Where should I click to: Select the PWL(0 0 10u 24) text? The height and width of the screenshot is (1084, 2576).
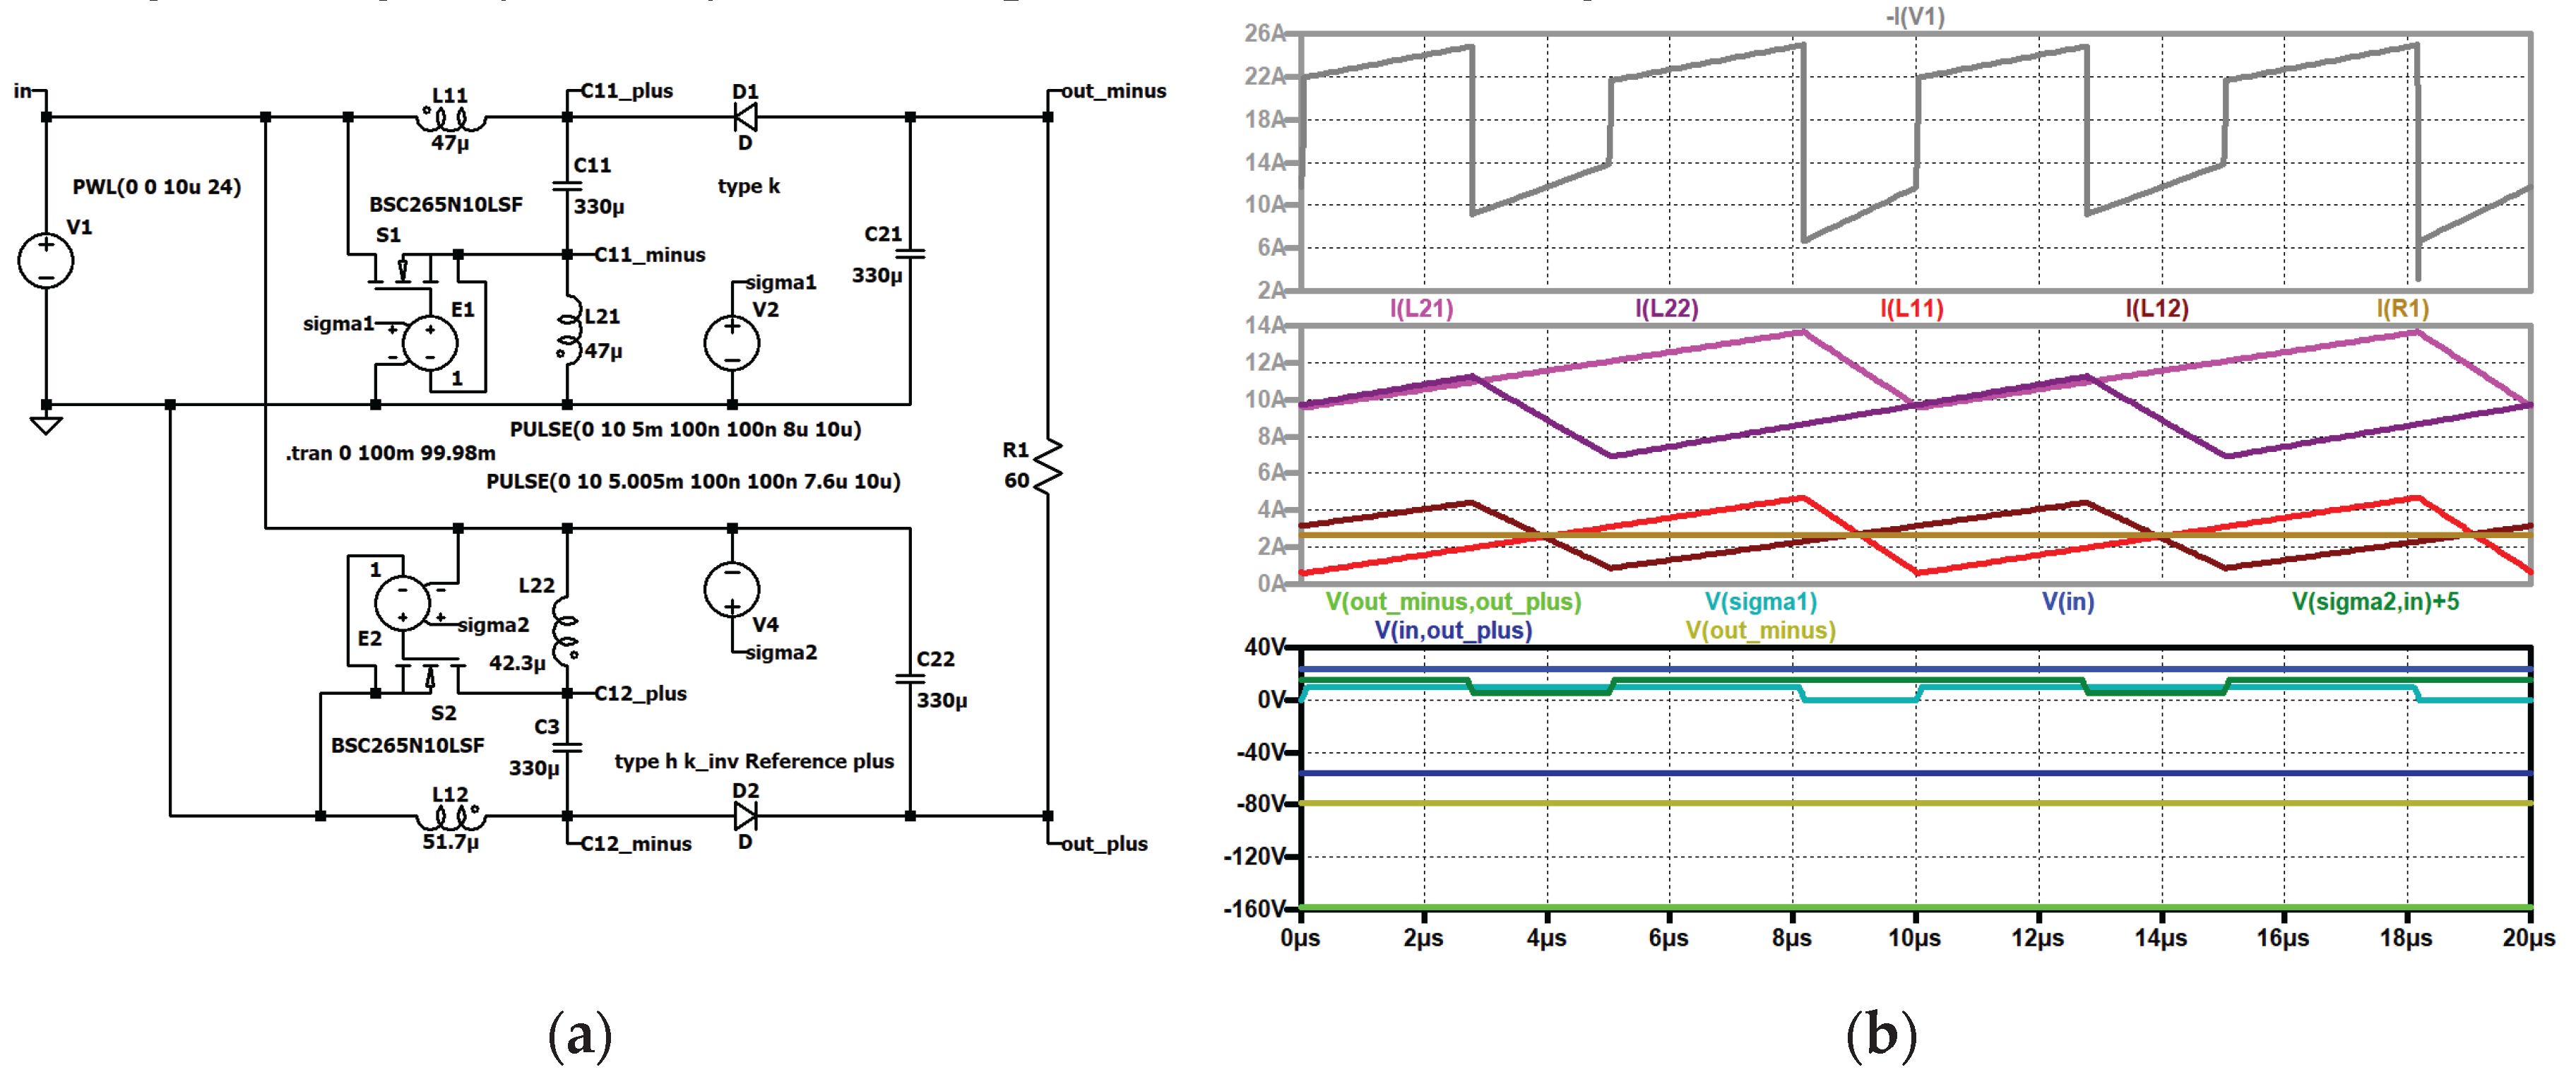157,187
